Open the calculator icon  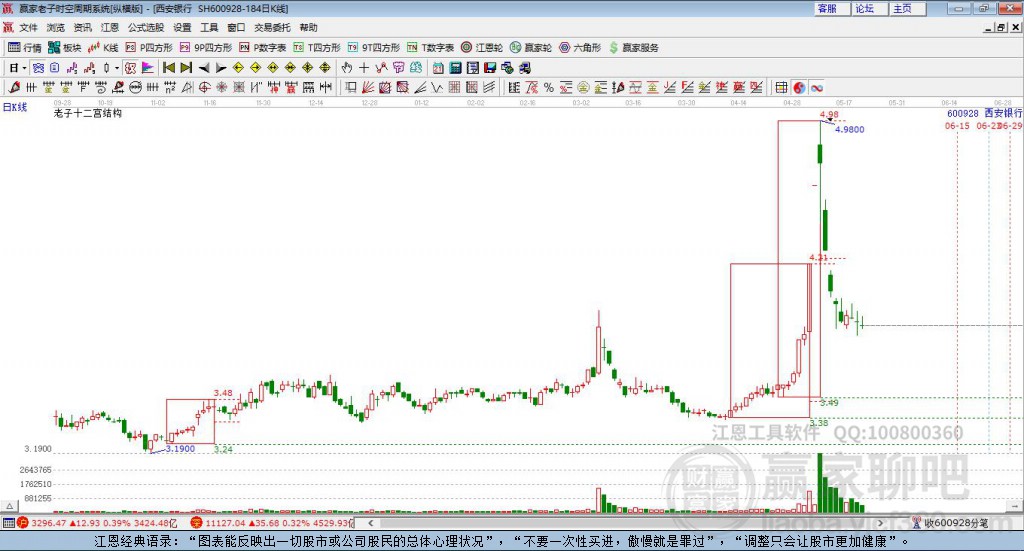click(x=455, y=68)
